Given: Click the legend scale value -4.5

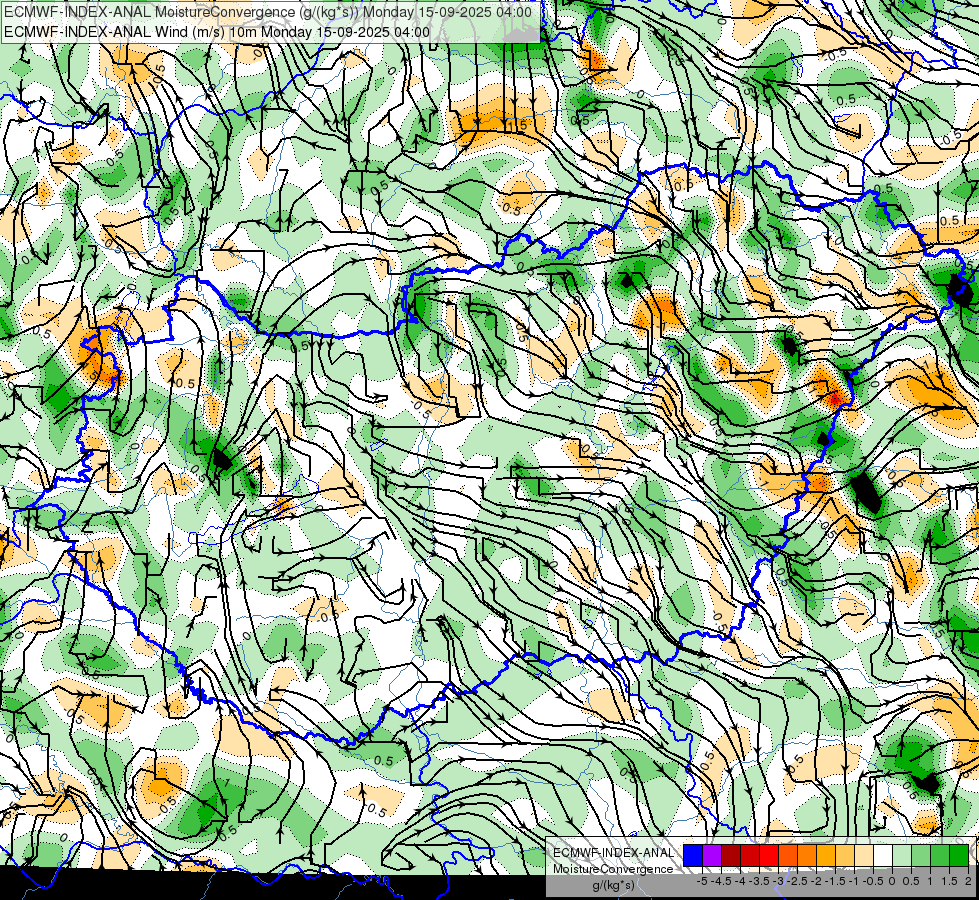Looking at the screenshot, I should (721, 881).
